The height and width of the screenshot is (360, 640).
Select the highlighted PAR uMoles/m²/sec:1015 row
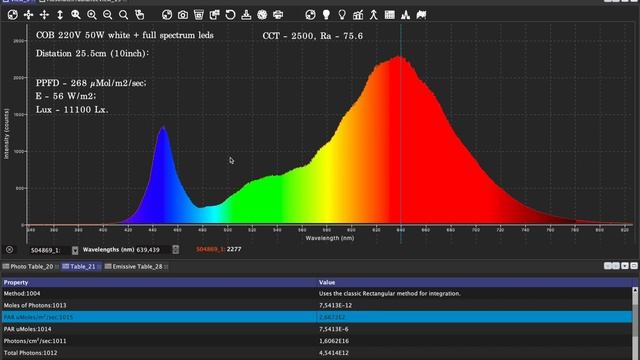[x=317, y=317]
